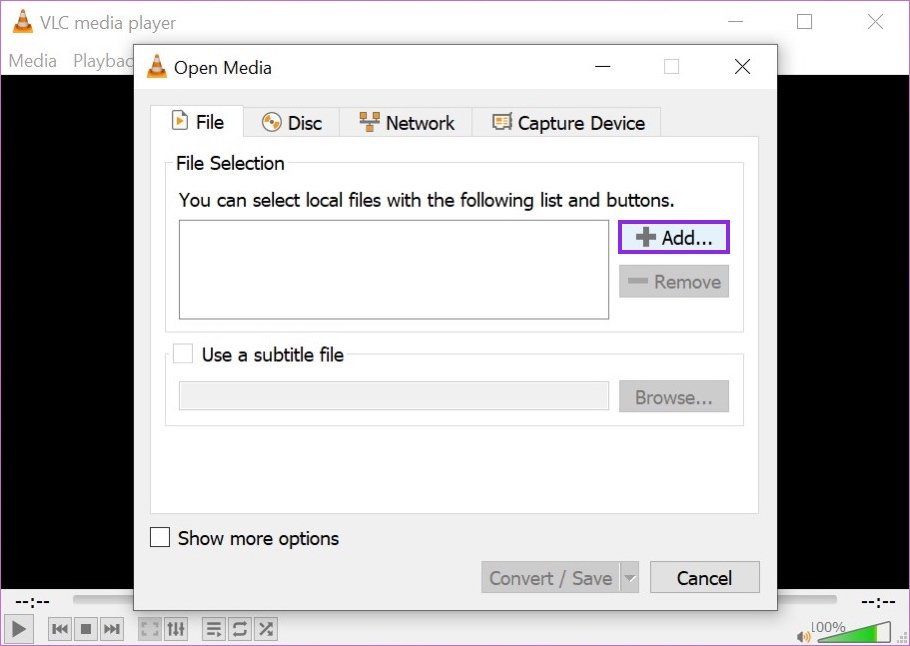Open extended settings equalizer icon

point(176,629)
